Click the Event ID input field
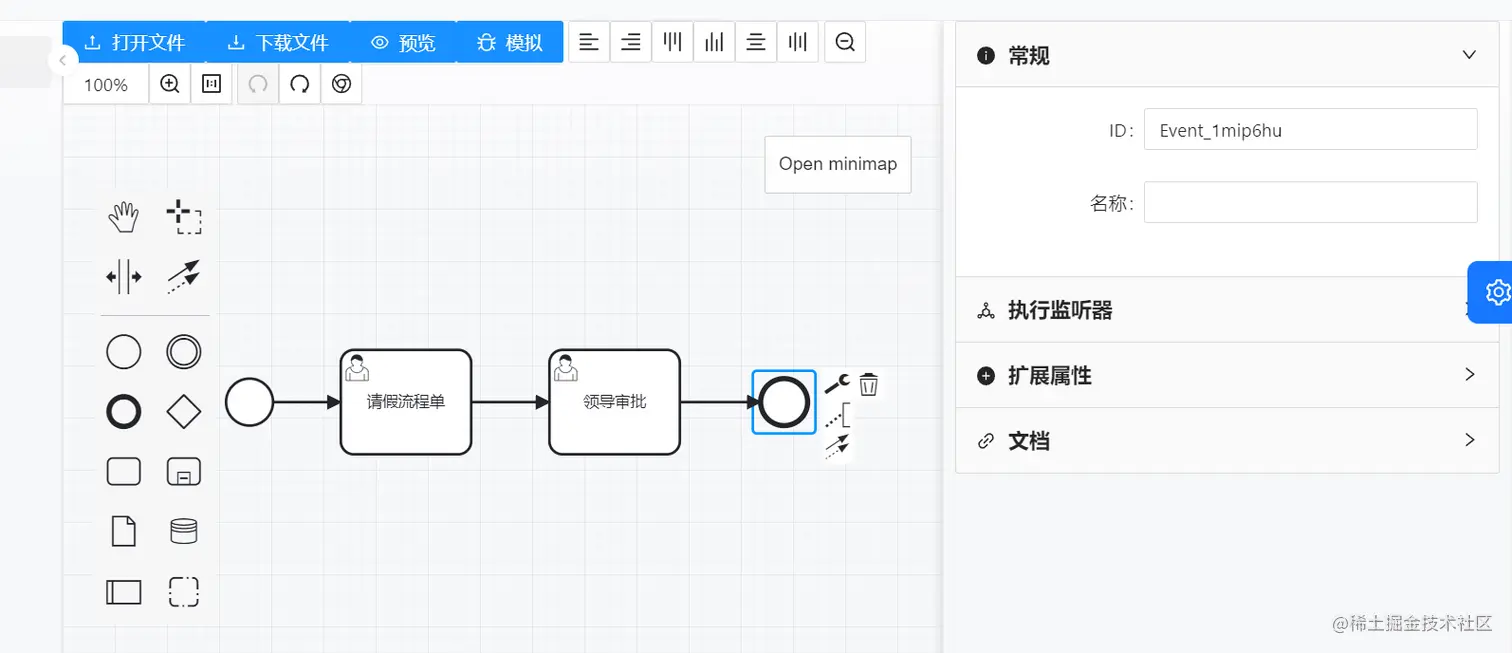Viewport: 1512px width, 653px height. (x=1310, y=129)
